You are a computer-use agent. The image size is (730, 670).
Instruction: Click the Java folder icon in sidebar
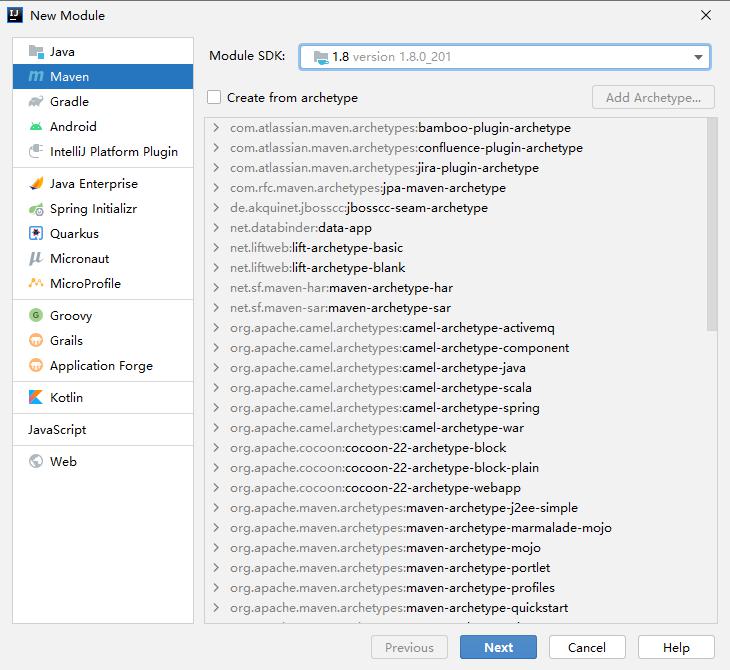point(36,51)
